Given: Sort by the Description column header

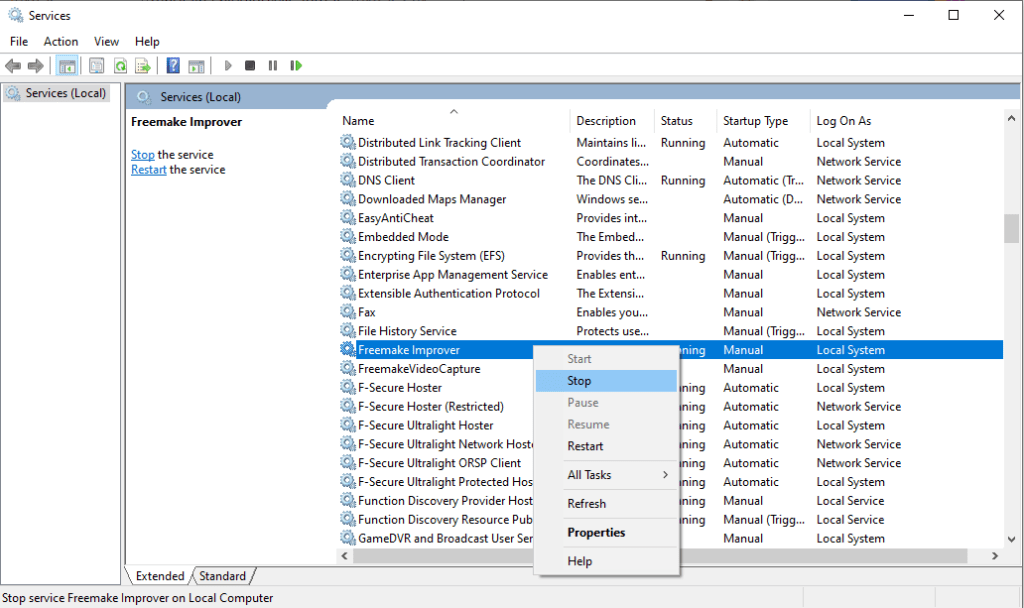Looking at the screenshot, I should (x=613, y=120).
